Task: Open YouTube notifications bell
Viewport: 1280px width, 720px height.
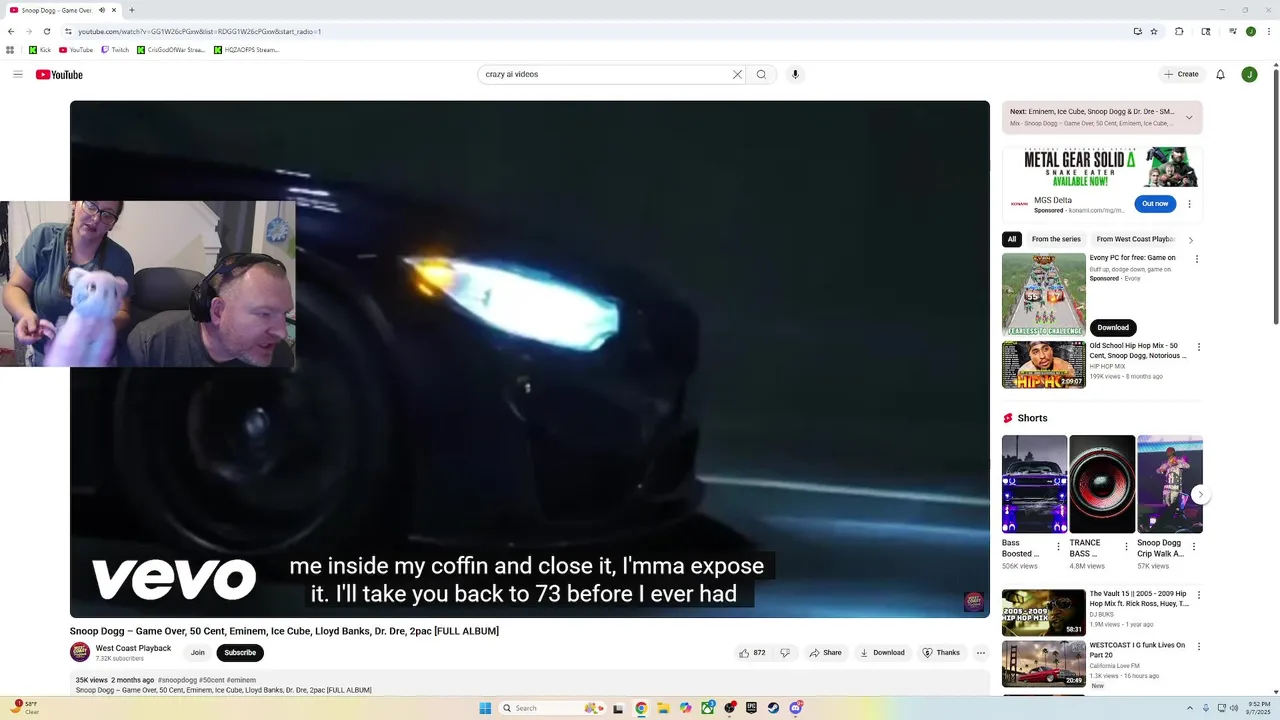Action: [x=1220, y=74]
